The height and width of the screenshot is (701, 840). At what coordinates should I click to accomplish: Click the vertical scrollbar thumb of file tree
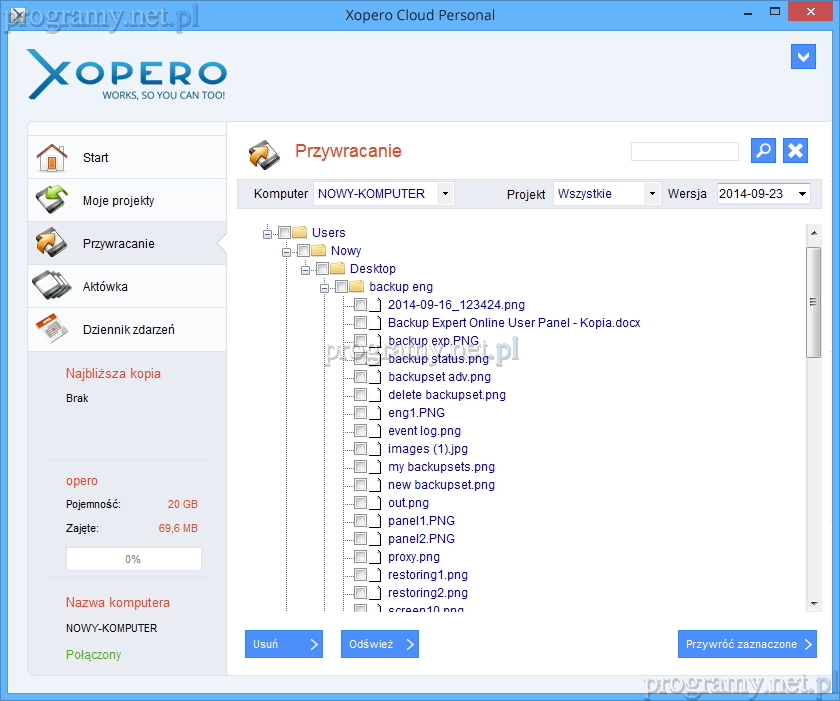click(813, 300)
